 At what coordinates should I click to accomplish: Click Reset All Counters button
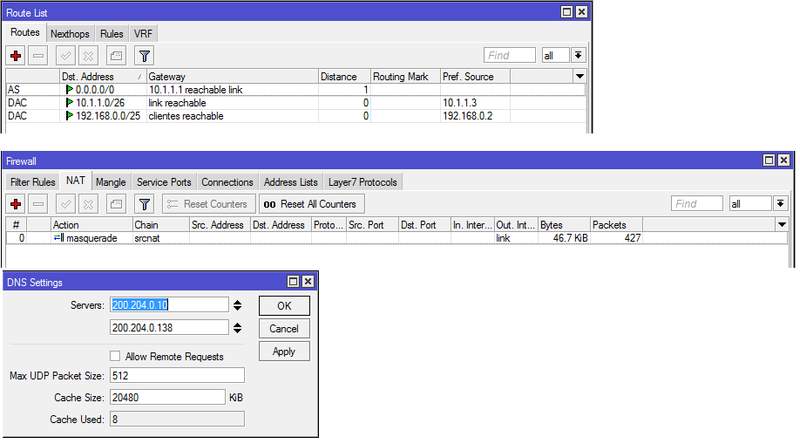coord(311,204)
